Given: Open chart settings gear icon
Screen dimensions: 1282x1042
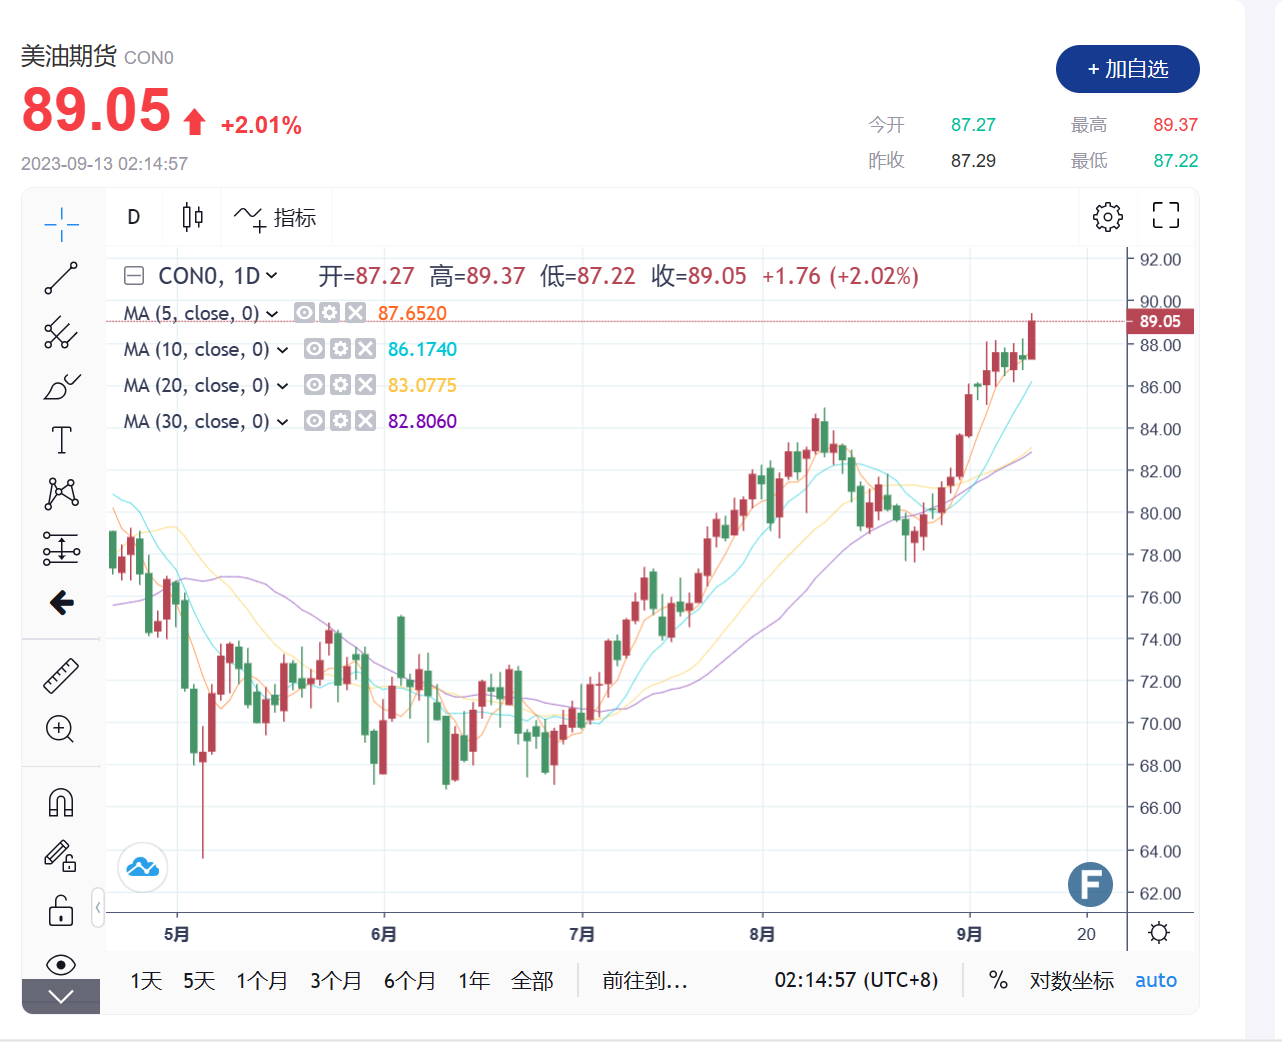Looking at the screenshot, I should click(x=1108, y=217).
